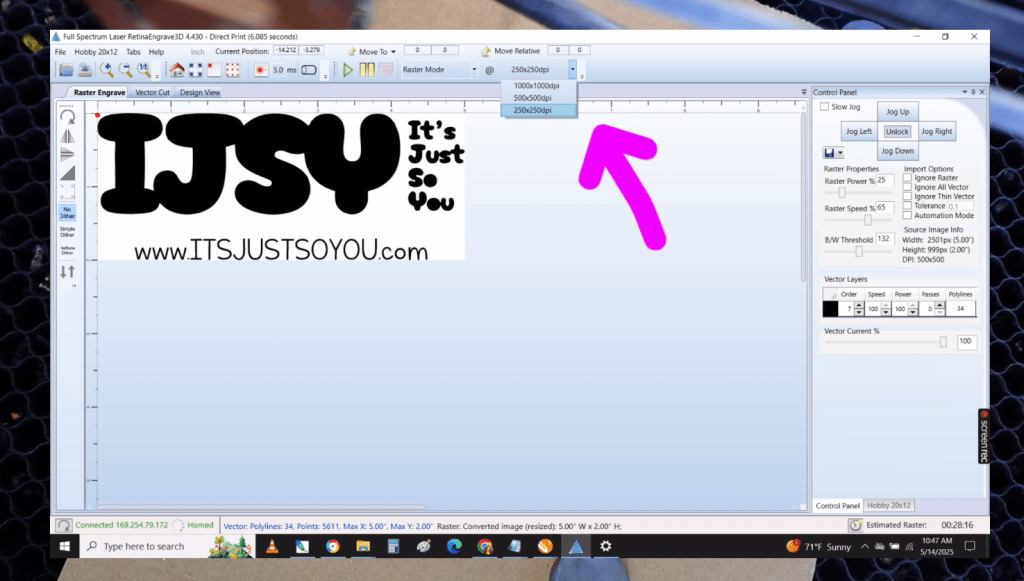This screenshot has height=581, width=1024.
Task: Click the rotate image icon in left toolbar
Action: (x=68, y=116)
